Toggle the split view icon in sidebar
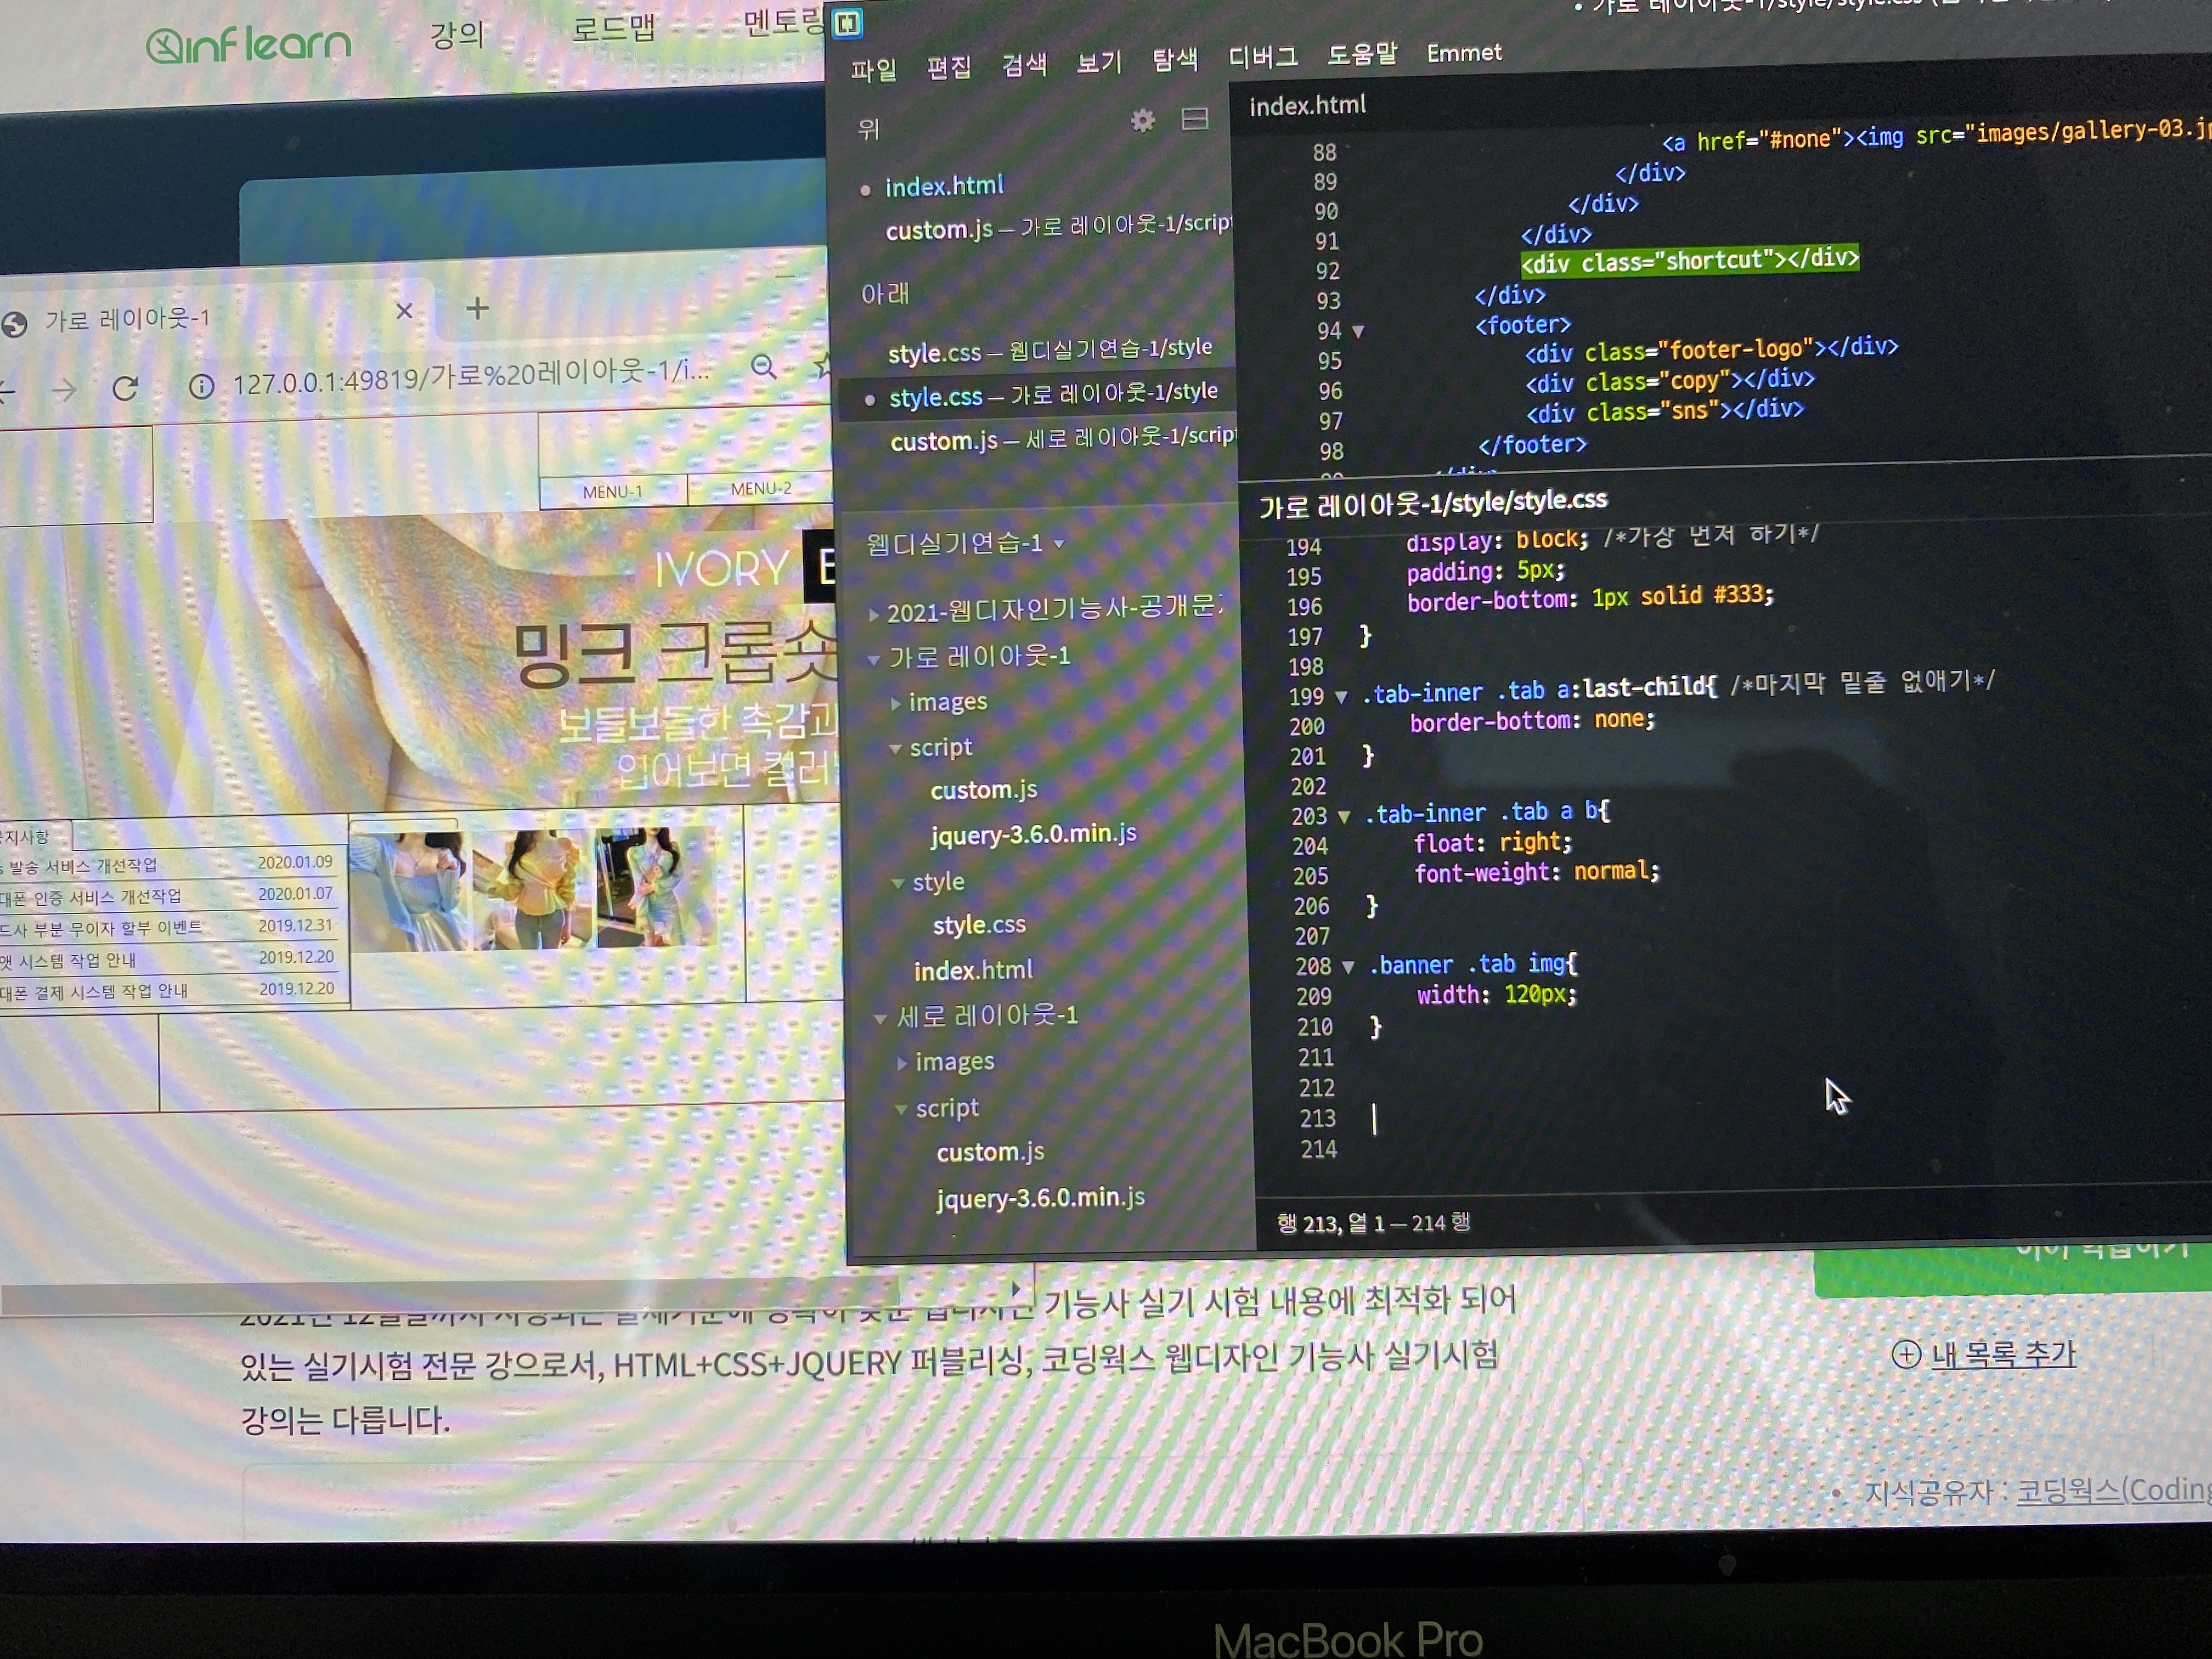2212x1659 pixels. [1195, 119]
